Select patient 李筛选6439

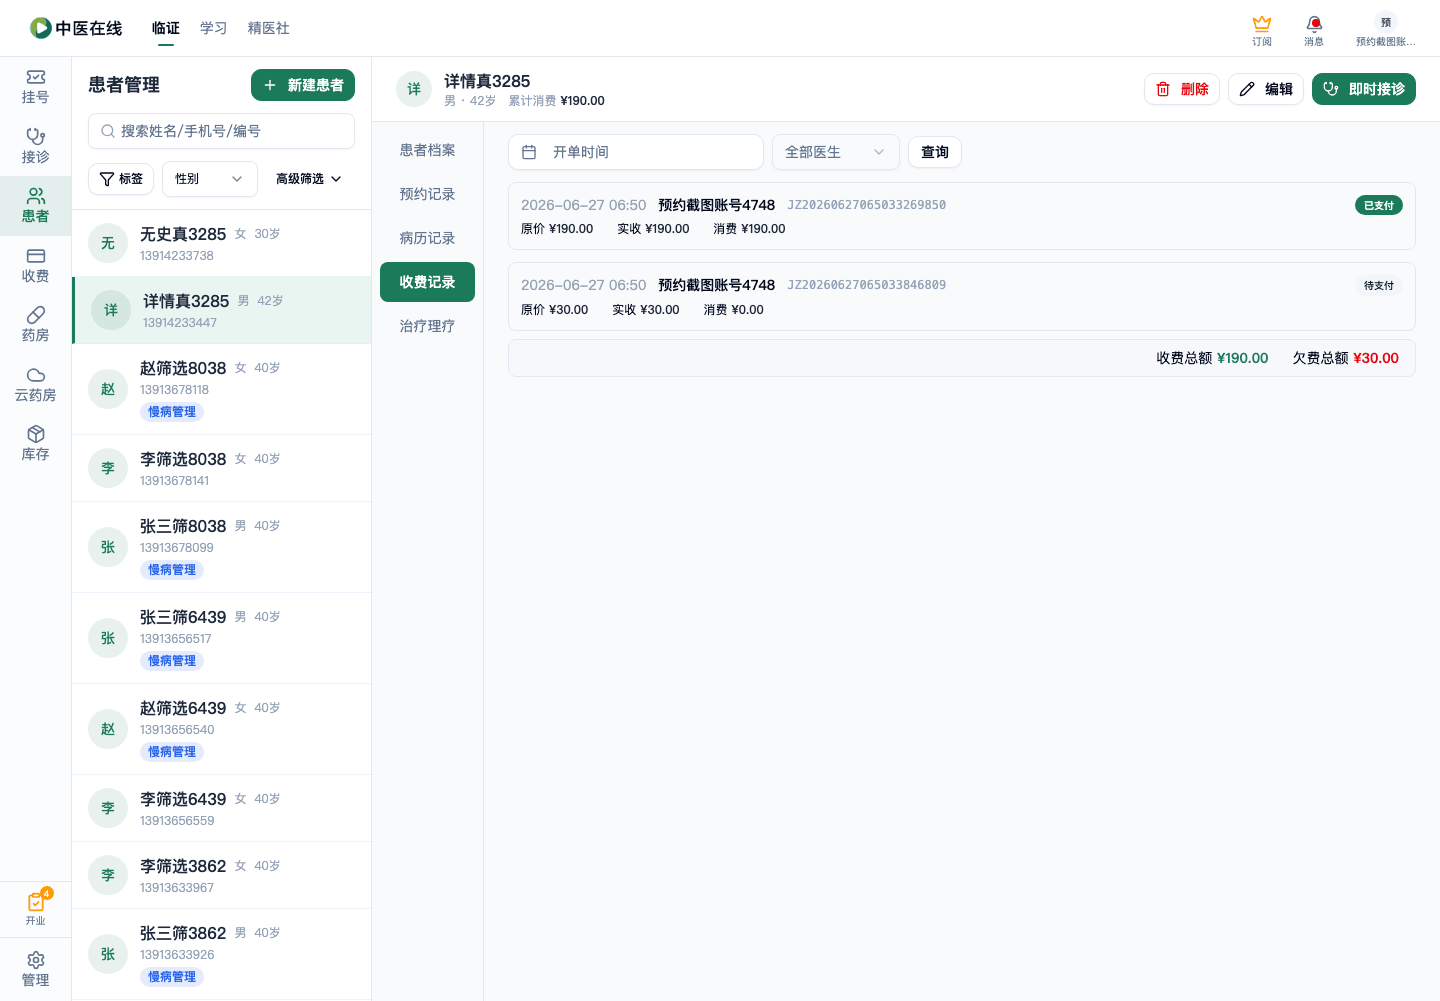point(222,808)
